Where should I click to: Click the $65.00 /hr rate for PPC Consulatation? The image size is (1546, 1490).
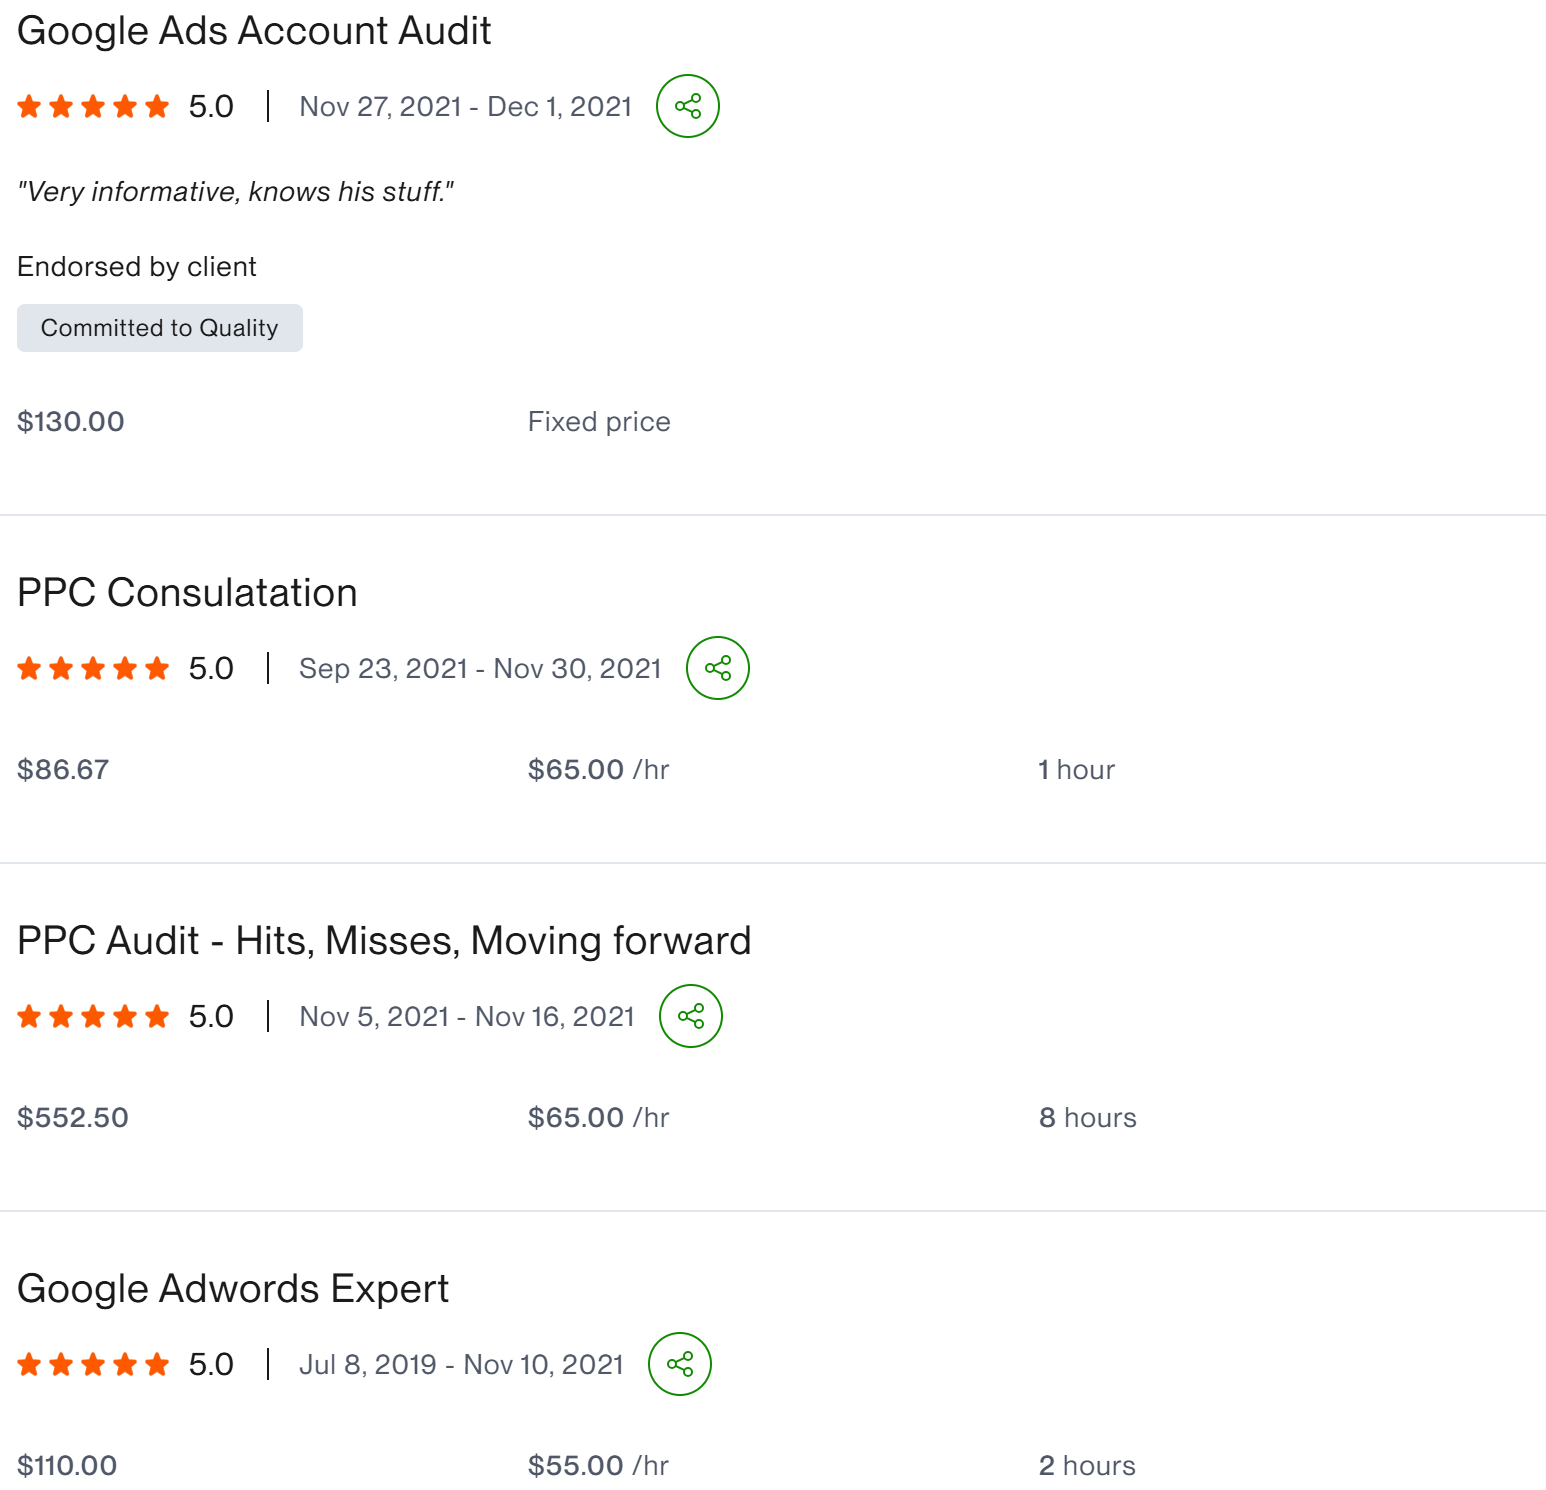[598, 769]
